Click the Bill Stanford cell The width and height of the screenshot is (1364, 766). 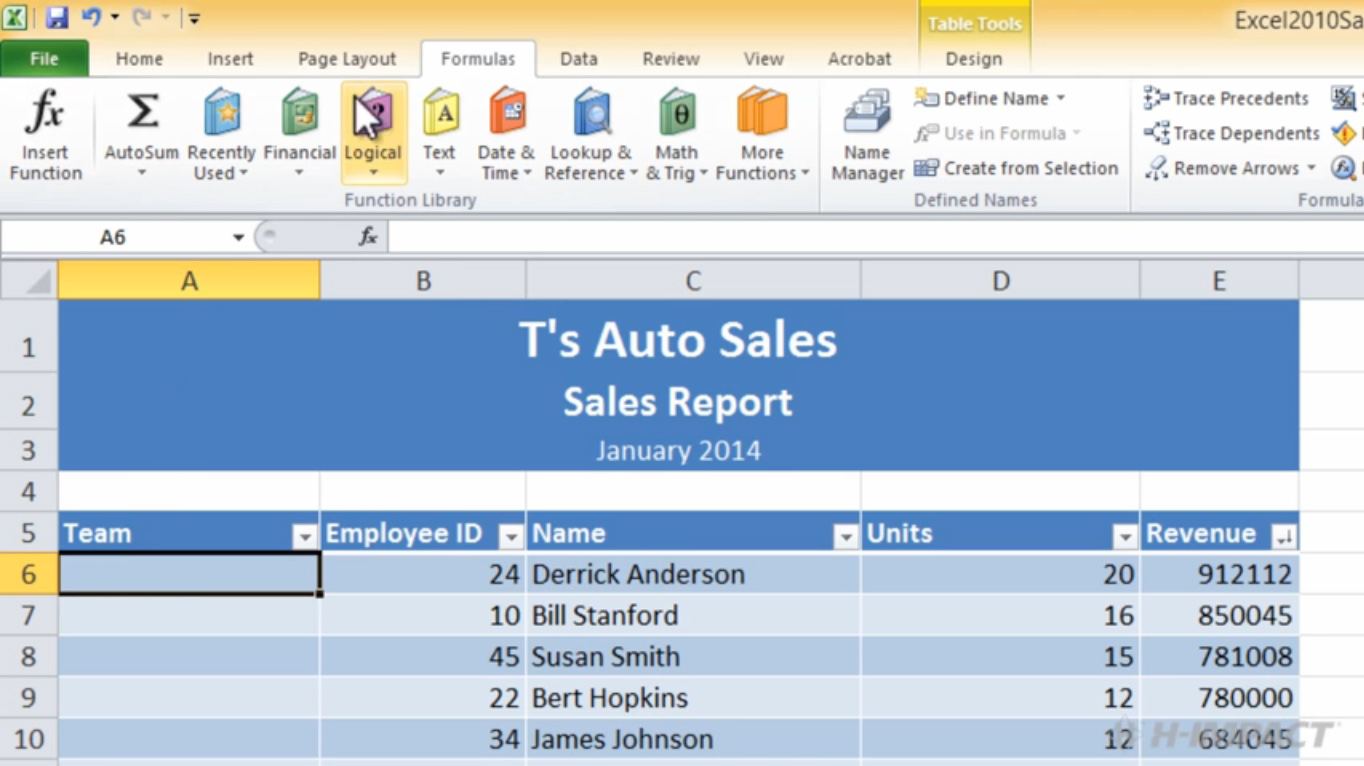[692, 615]
